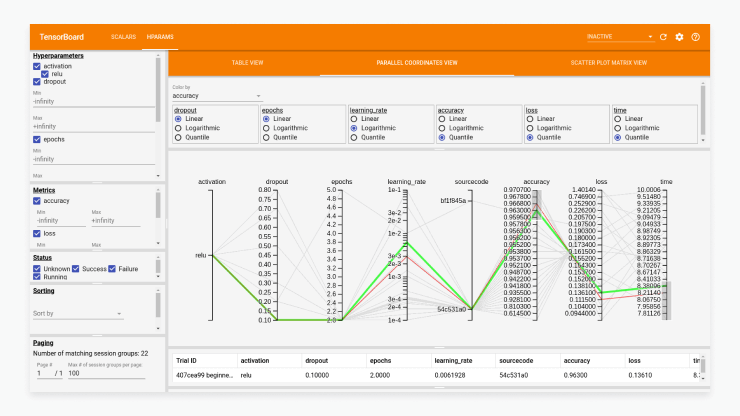Open the Sort by dropdown
The image size is (740, 416).
point(78,314)
